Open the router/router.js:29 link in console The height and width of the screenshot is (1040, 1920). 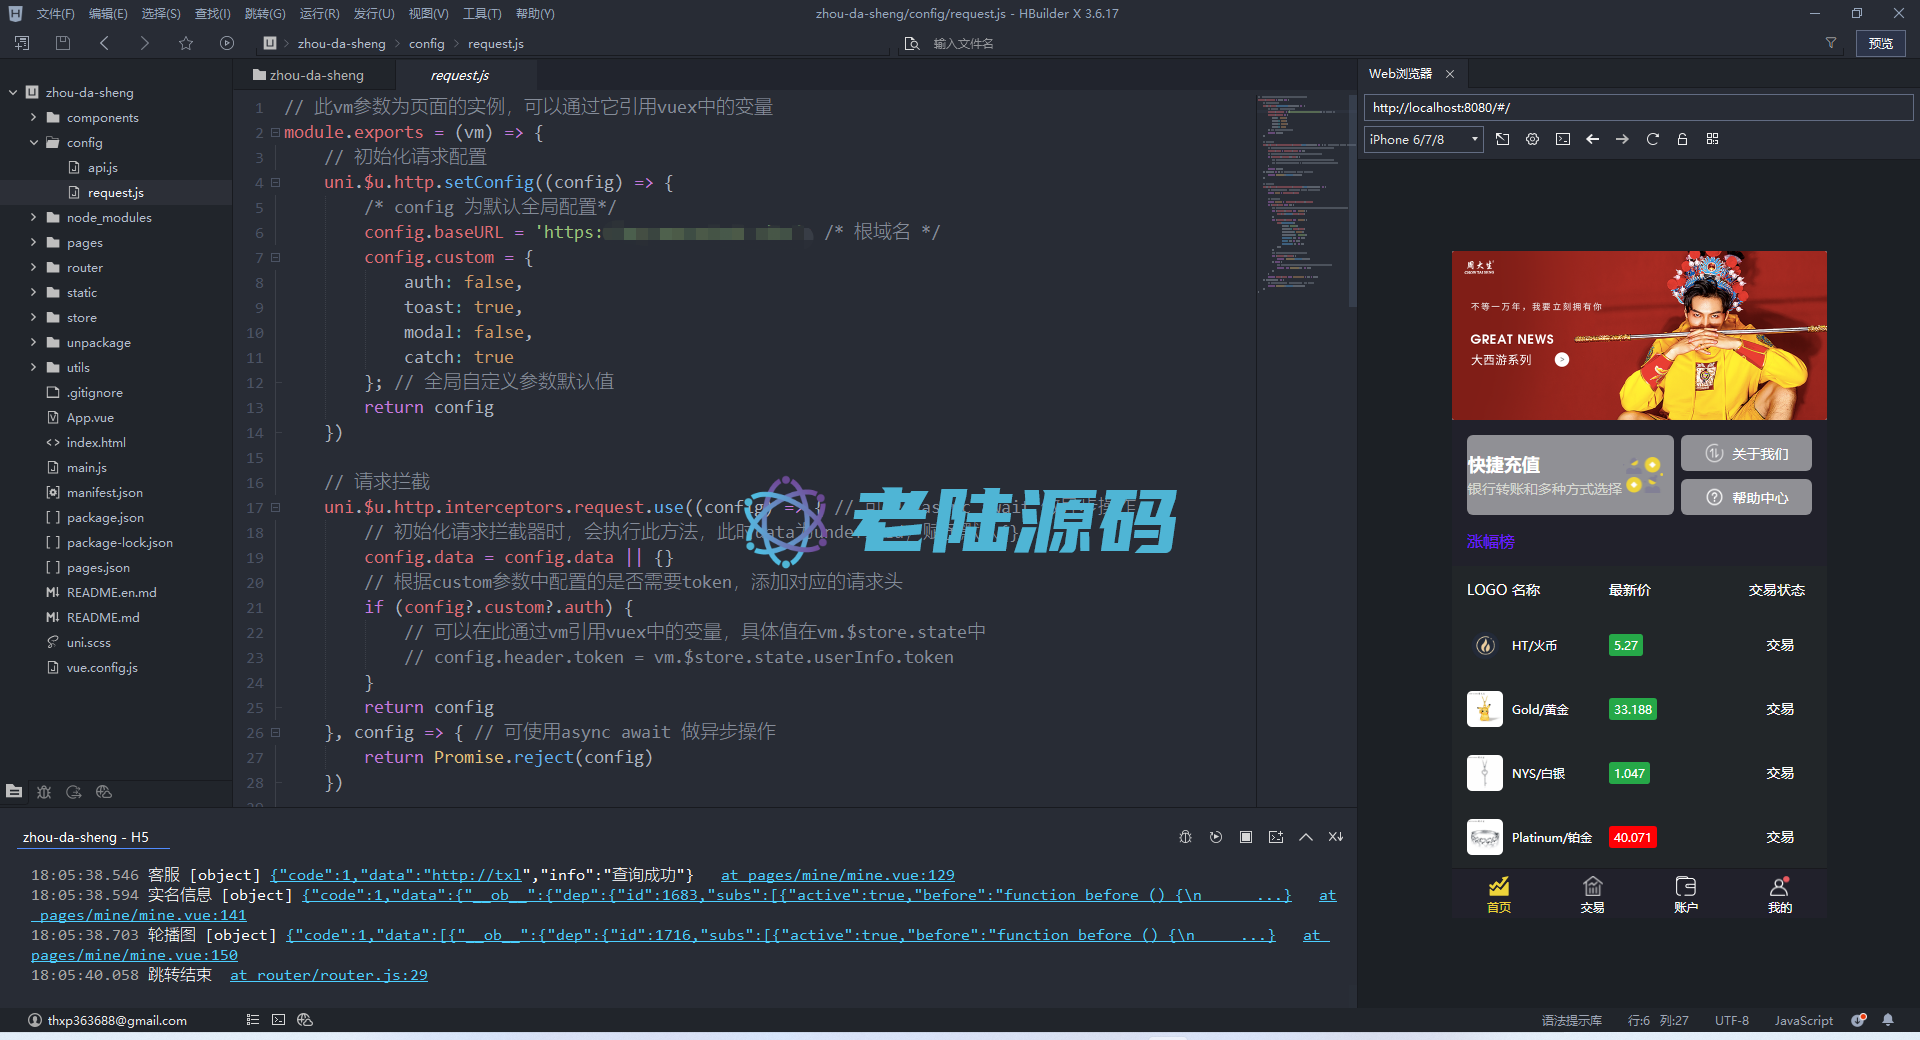[328, 975]
